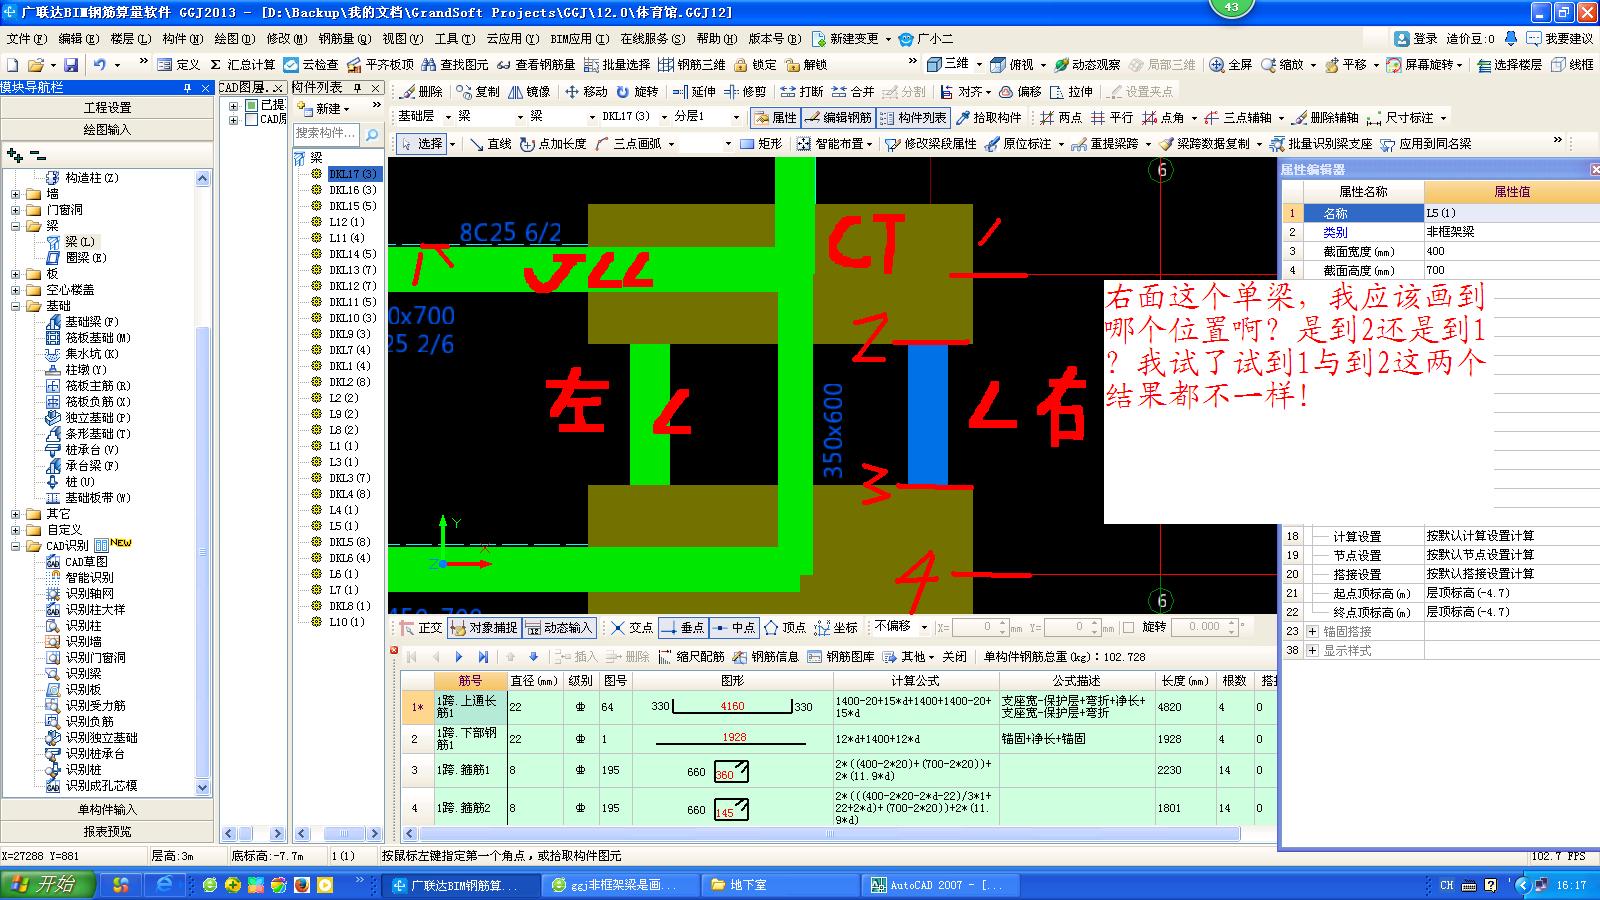Open the 基础层 floor dropdown
This screenshot has width=1600, height=900.
[448, 117]
